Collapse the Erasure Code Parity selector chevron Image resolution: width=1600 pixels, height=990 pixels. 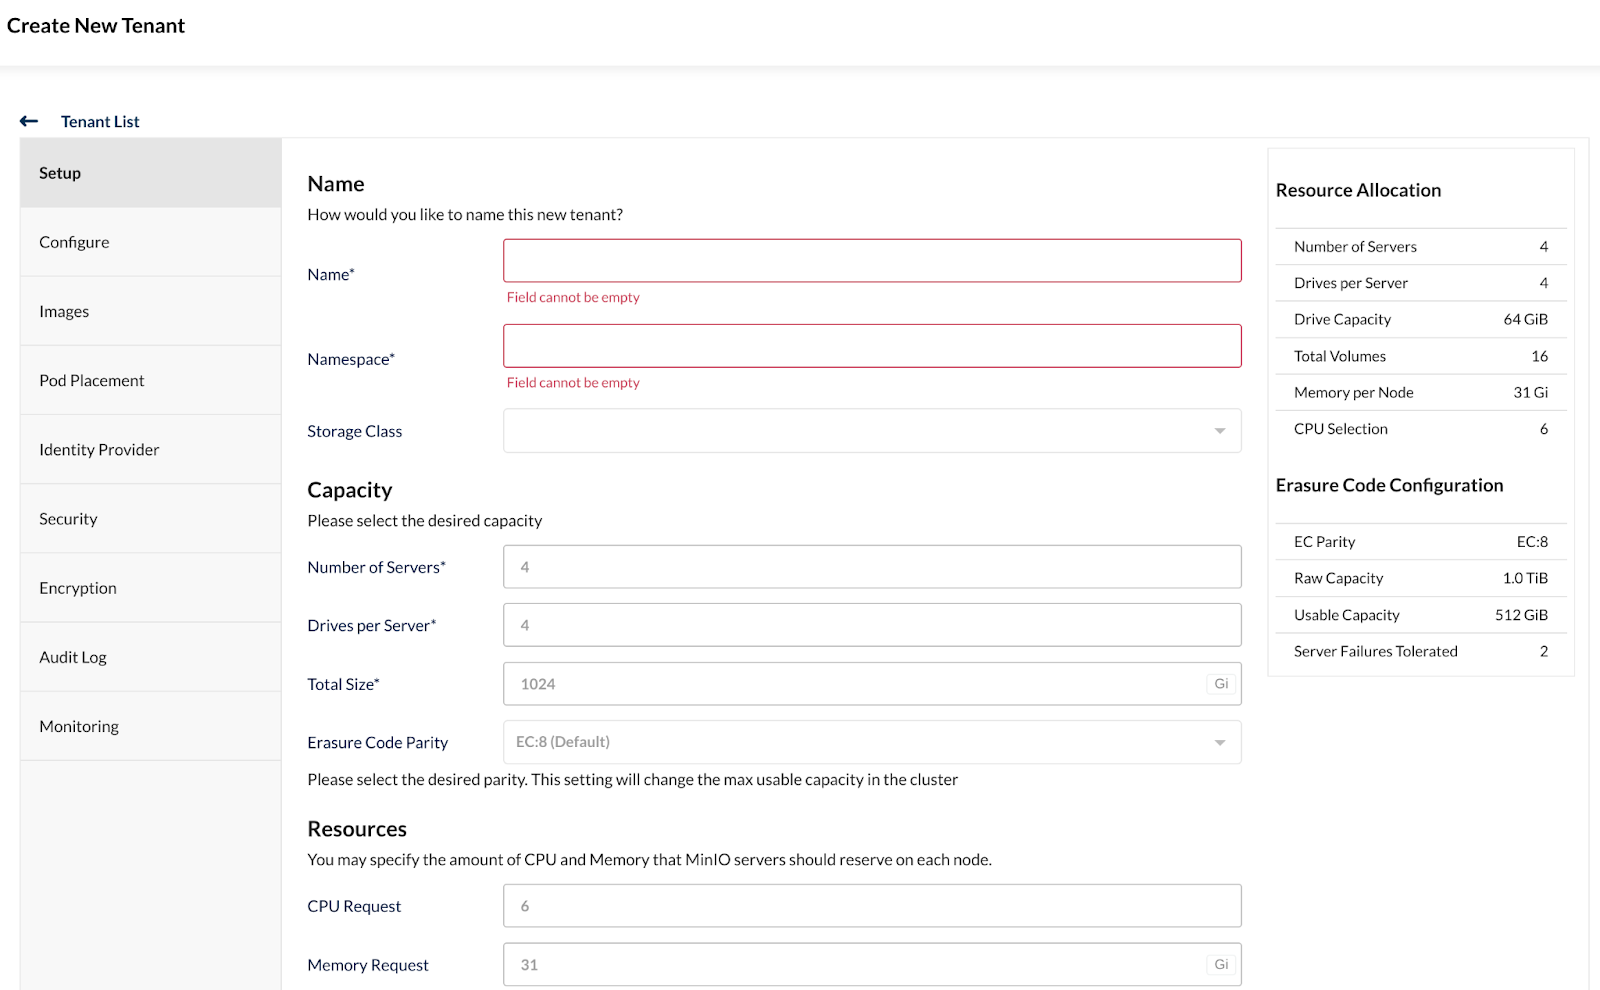coord(1219,742)
